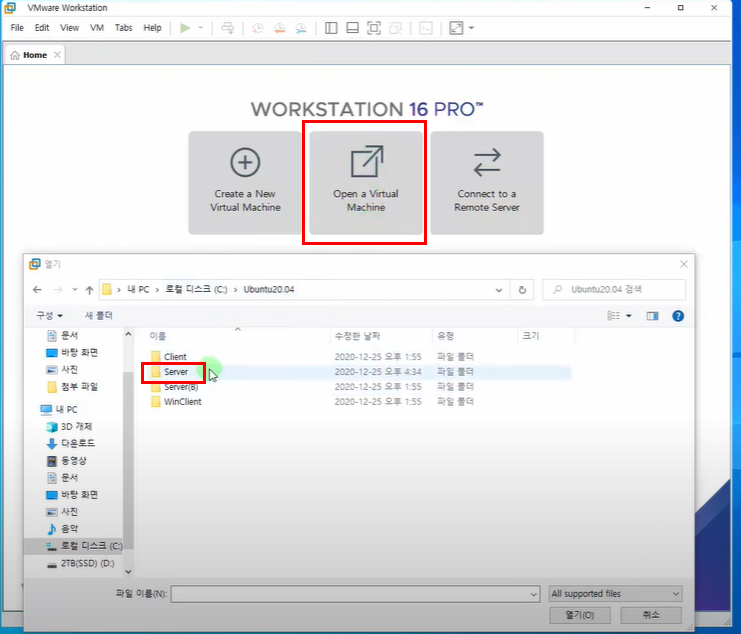The height and width of the screenshot is (634, 741).
Task: Click Create a New Virtual Machine tile
Action: point(245,183)
